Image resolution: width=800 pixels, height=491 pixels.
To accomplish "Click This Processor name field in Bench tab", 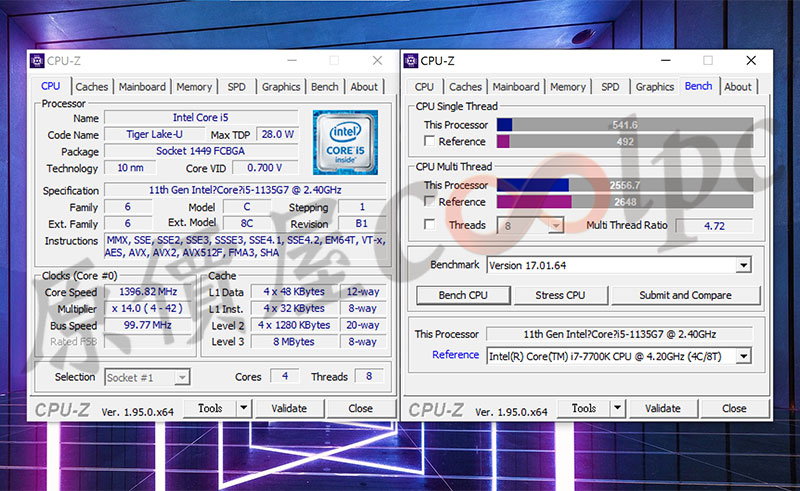I will pos(619,334).
